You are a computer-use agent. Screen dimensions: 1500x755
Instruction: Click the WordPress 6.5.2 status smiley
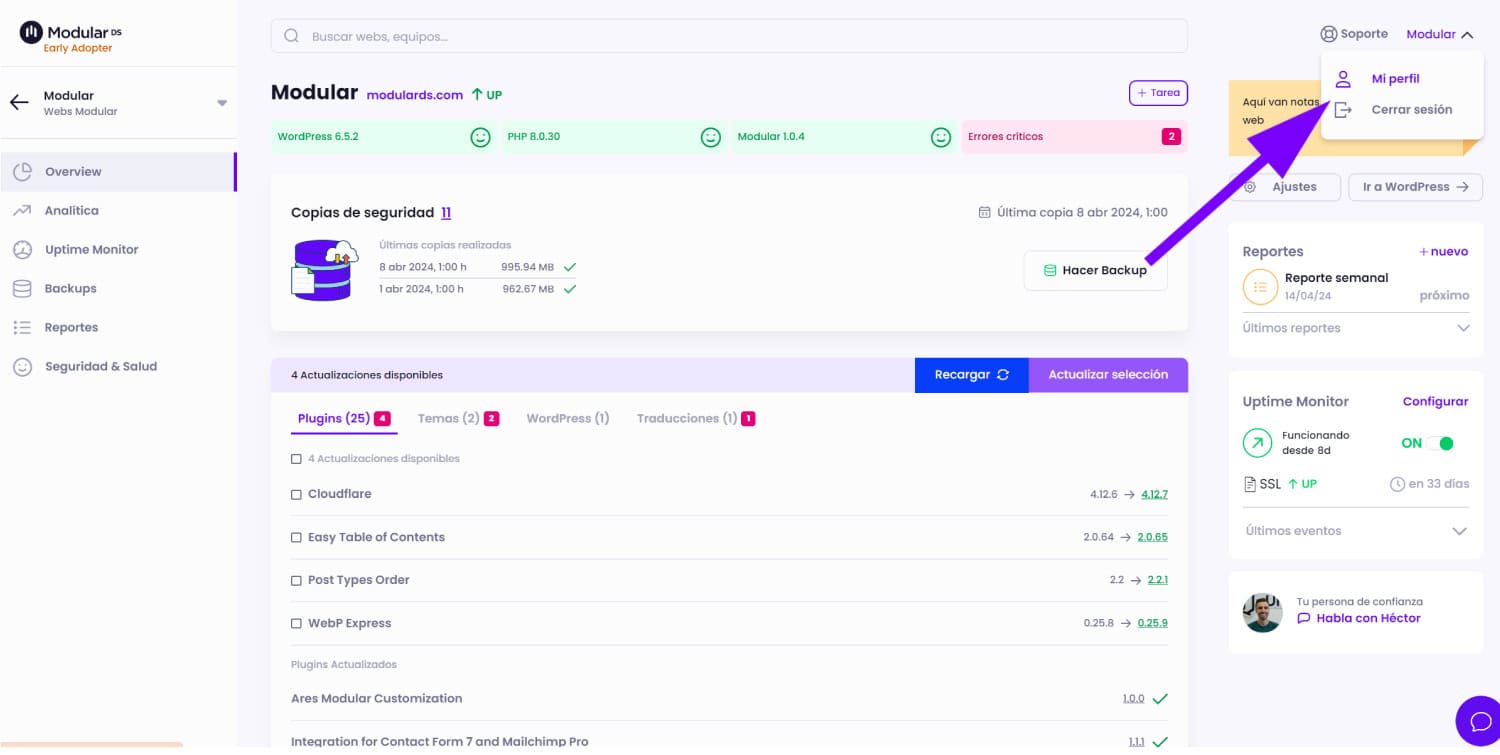481,137
